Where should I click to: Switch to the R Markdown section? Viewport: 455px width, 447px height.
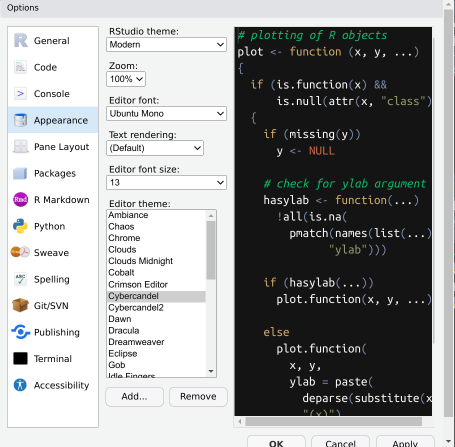53,200
